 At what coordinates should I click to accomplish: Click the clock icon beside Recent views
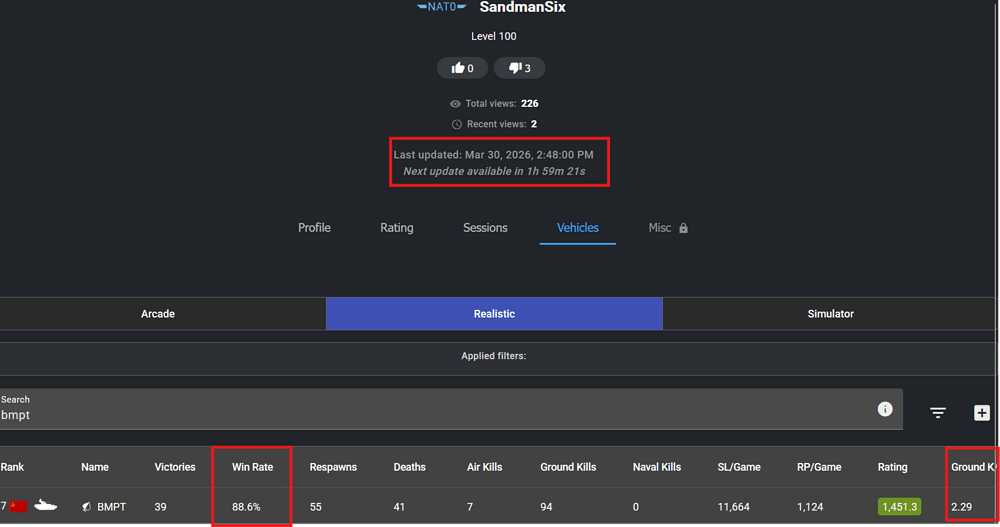click(x=456, y=125)
